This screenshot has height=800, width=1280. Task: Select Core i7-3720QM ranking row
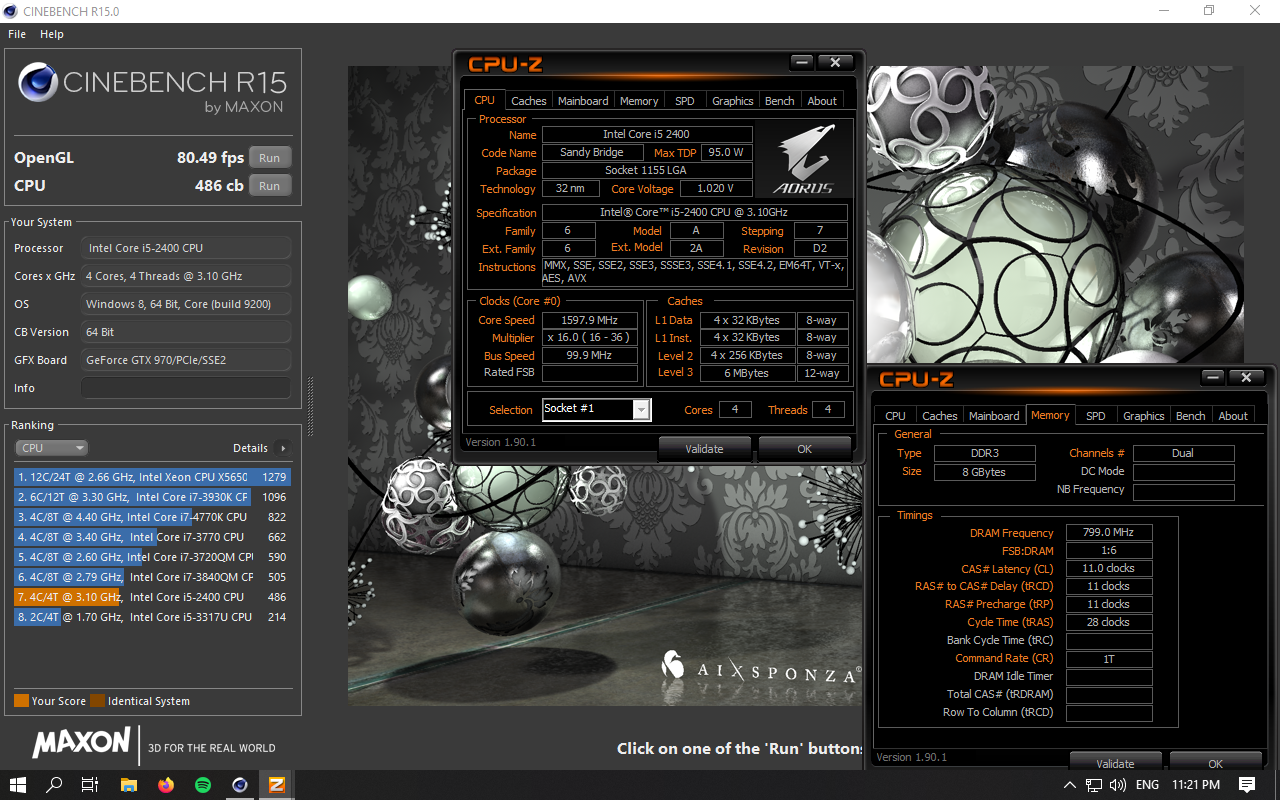[152, 557]
